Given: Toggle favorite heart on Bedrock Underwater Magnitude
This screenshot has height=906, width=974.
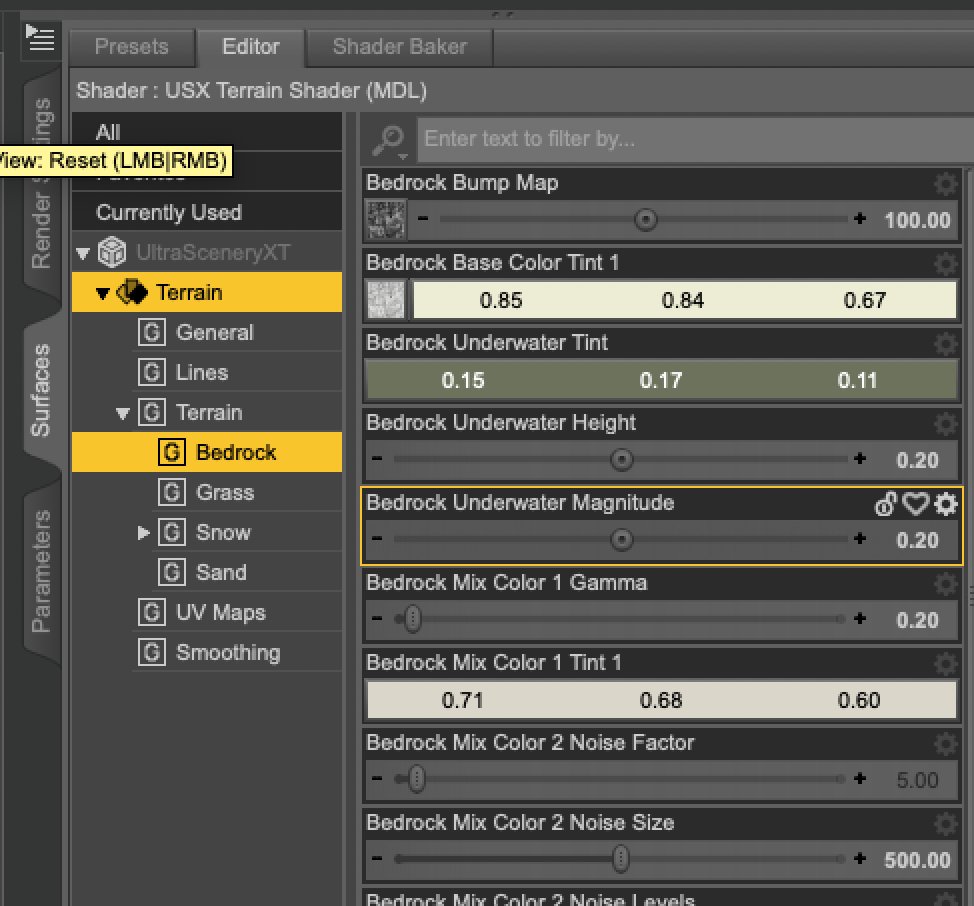Looking at the screenshot, I should pyautogui.click(x=916, y=504).
